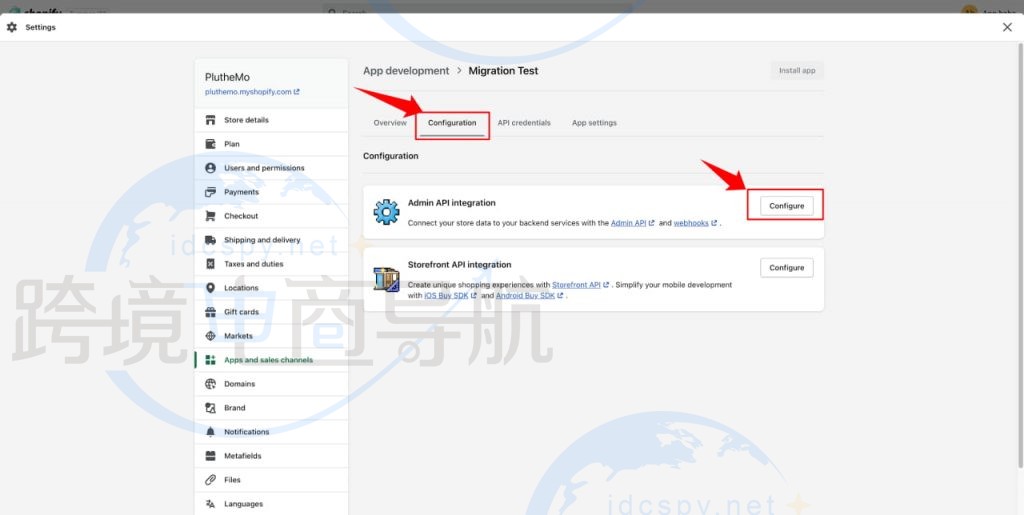Click the Gift cards icon
Screen dimensions: 1024x515
tap(210, 312)
